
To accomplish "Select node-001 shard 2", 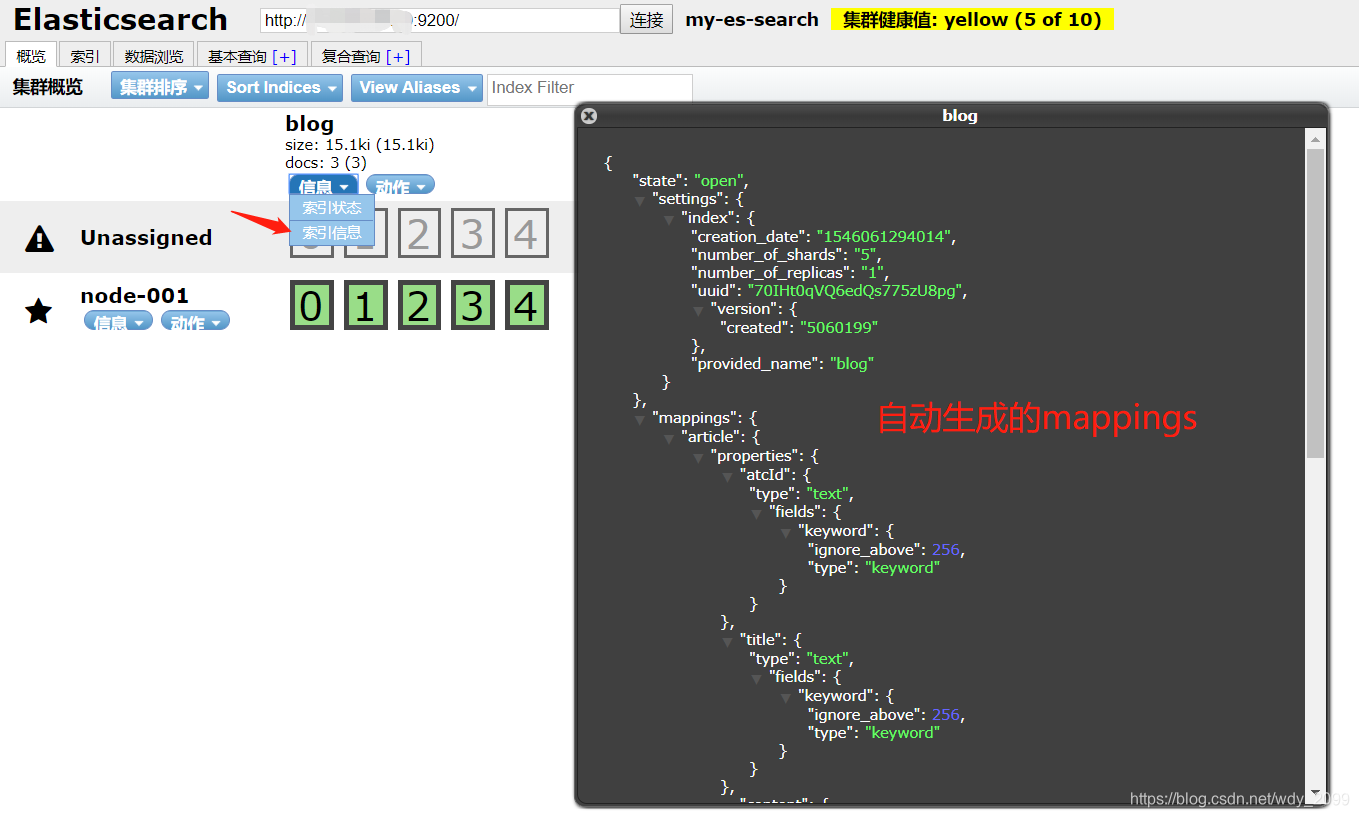I will click(418, 305).
